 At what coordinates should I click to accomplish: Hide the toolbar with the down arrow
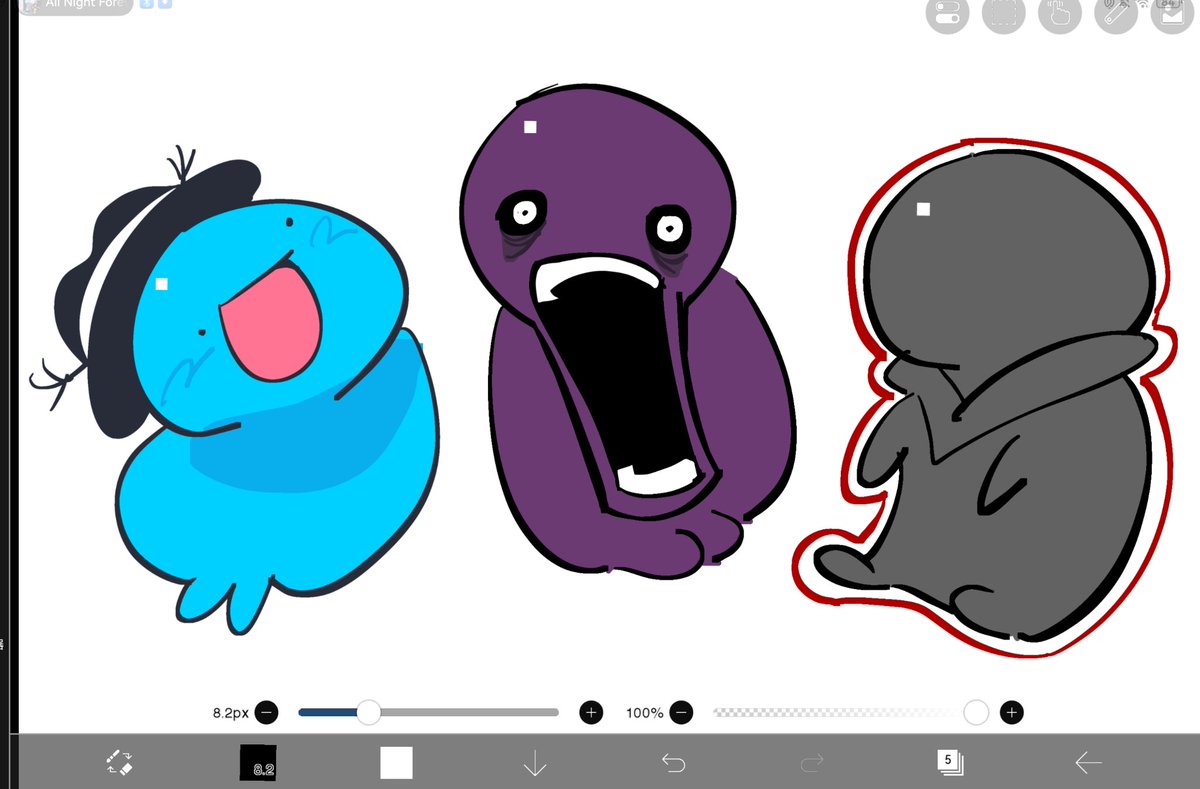click(x=535, y=764)
